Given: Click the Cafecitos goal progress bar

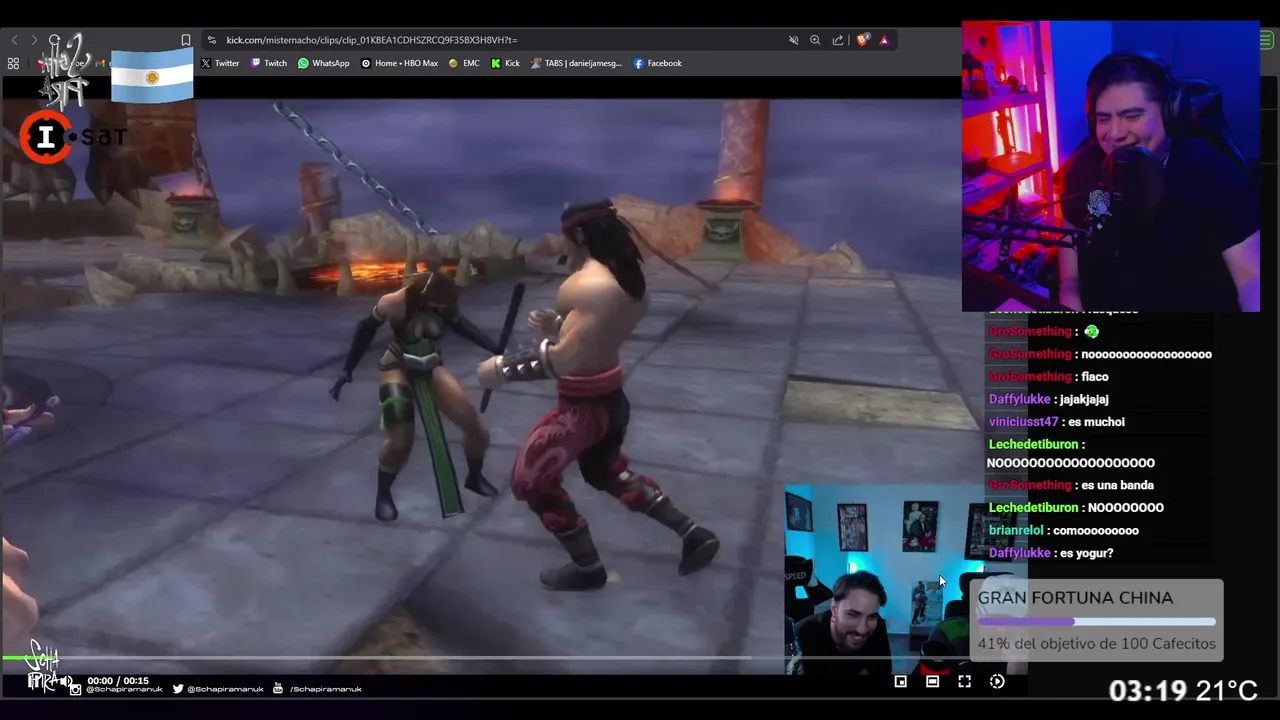Looking at the screenshot, I should click(x=1096, y=622).
